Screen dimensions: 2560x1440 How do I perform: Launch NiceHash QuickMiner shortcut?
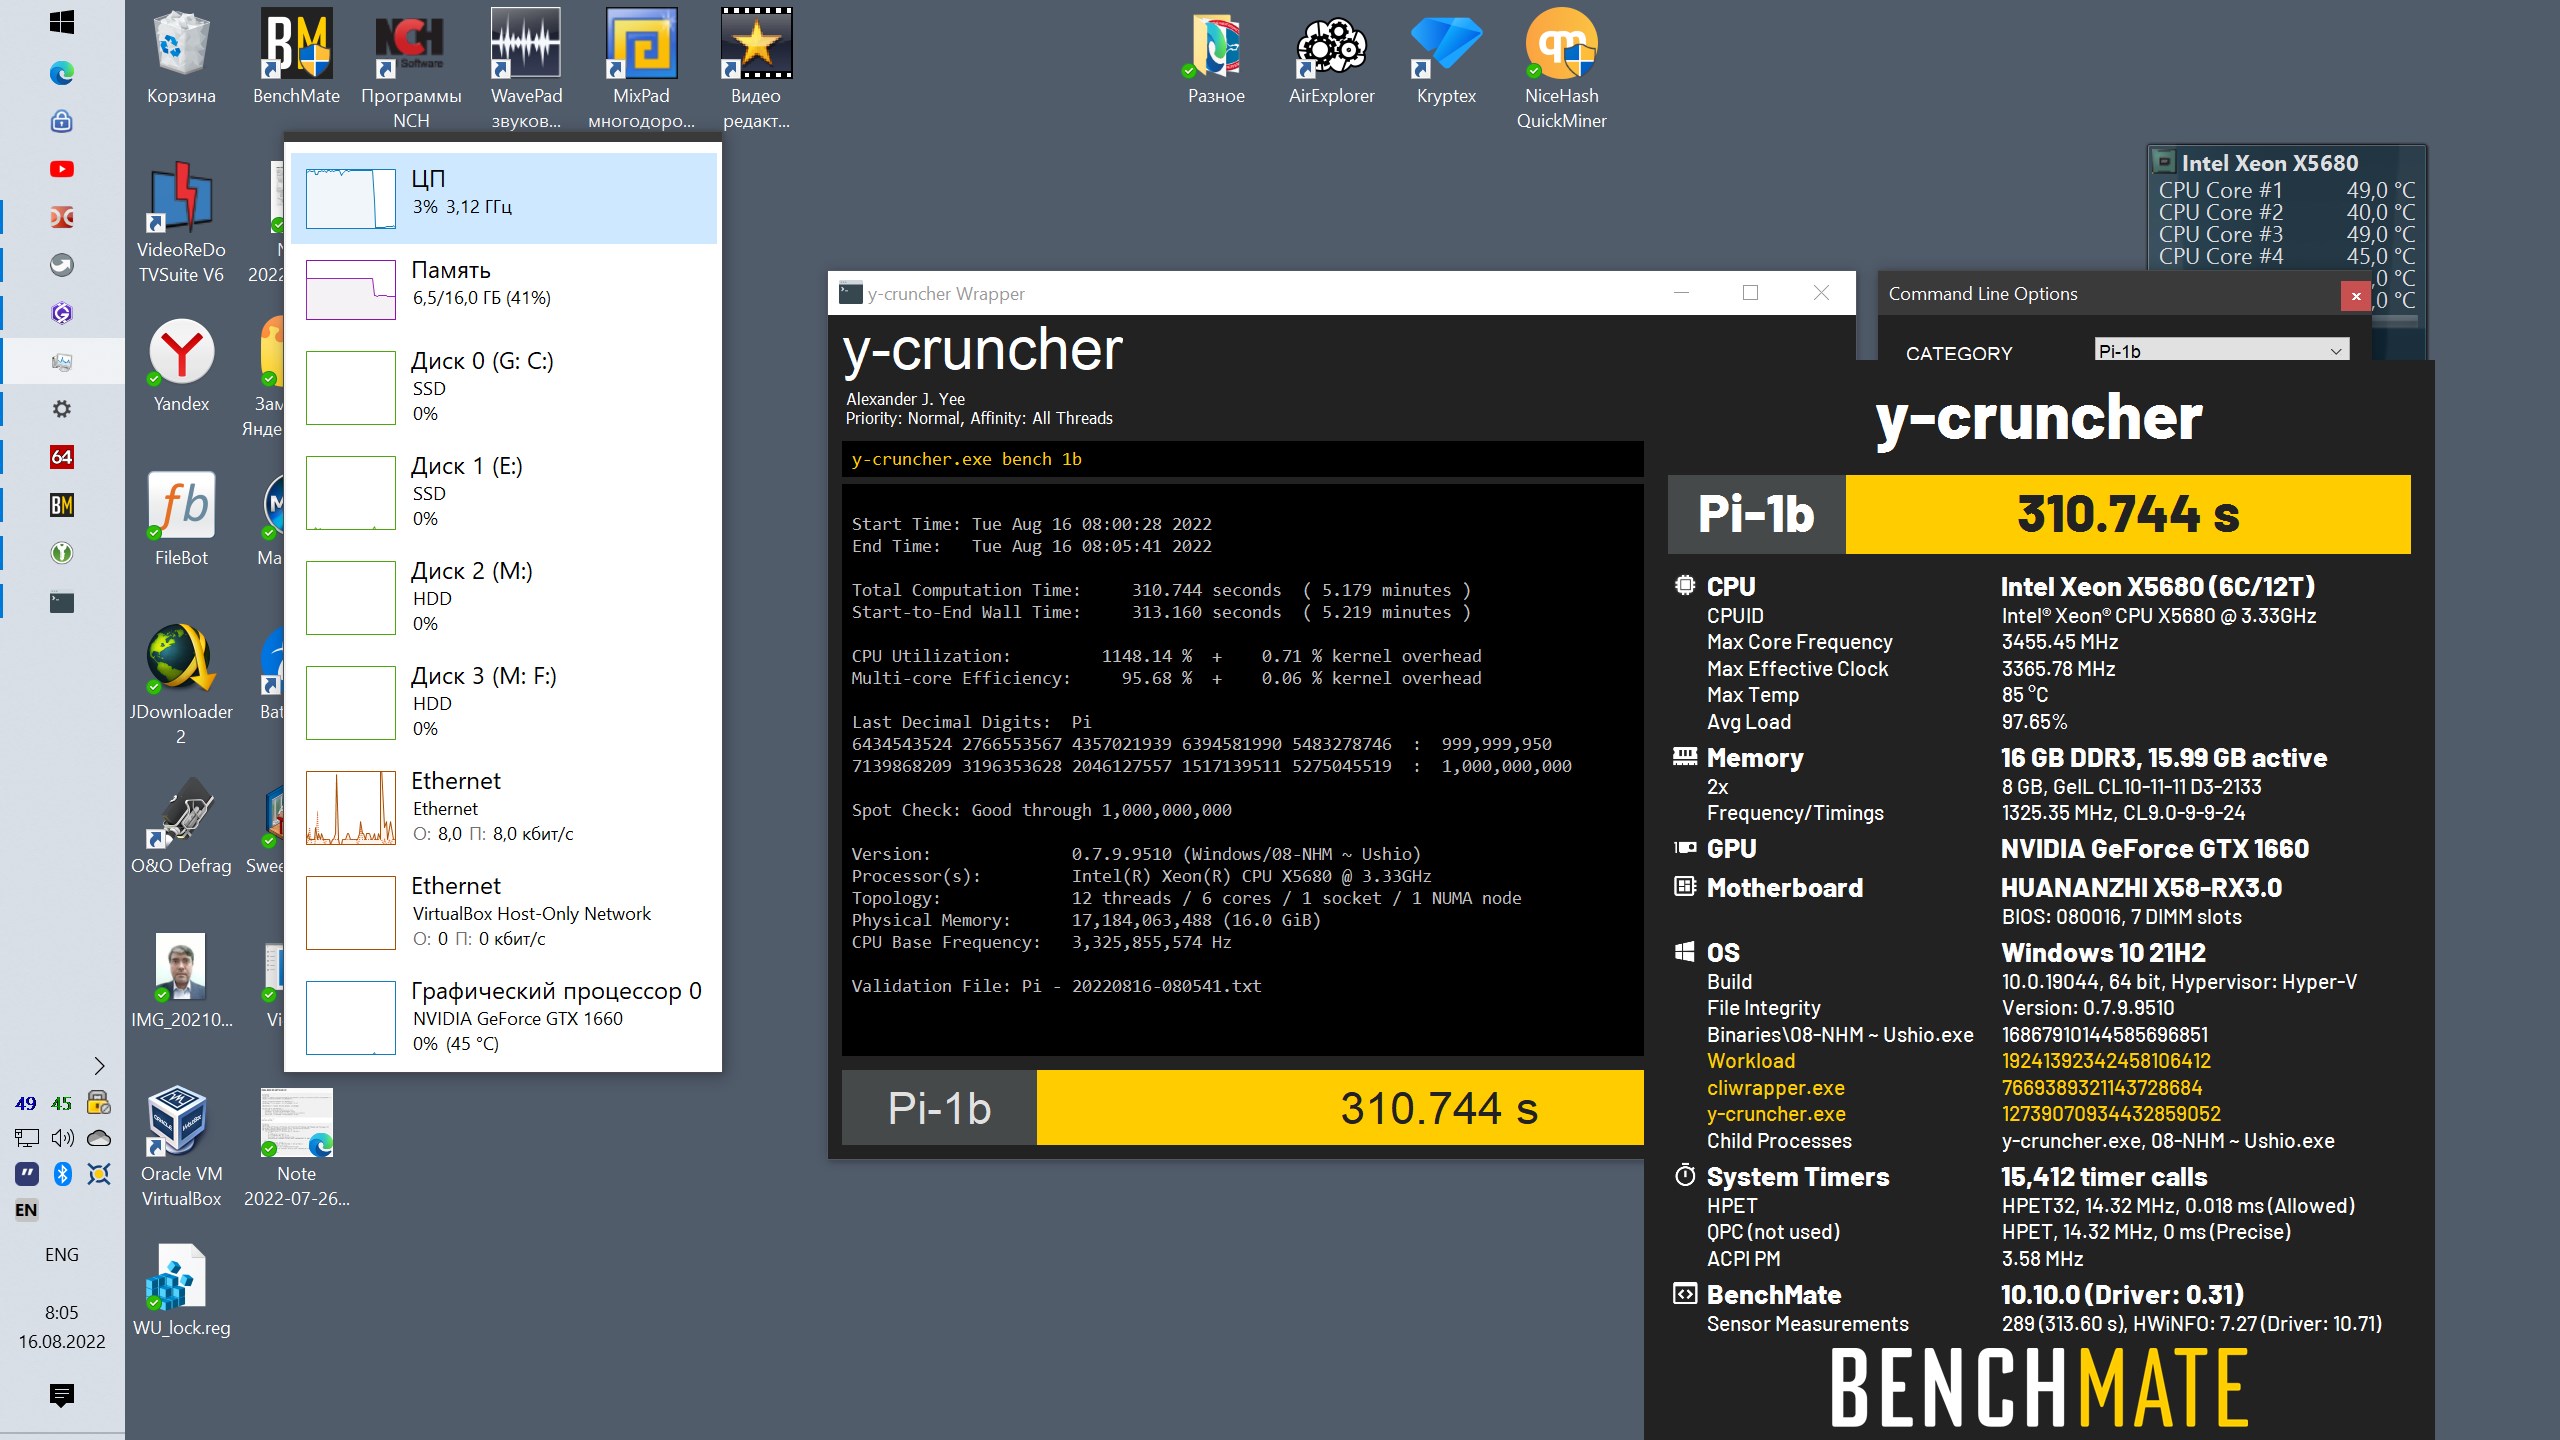pos(1561,70)
